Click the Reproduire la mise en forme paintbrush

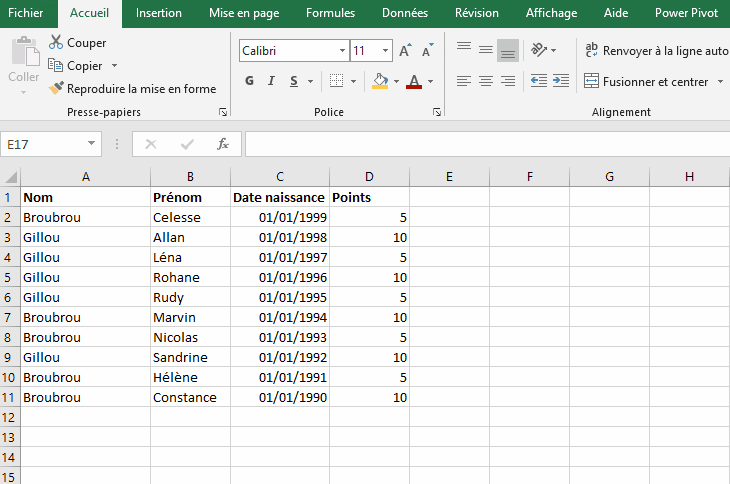57,89
